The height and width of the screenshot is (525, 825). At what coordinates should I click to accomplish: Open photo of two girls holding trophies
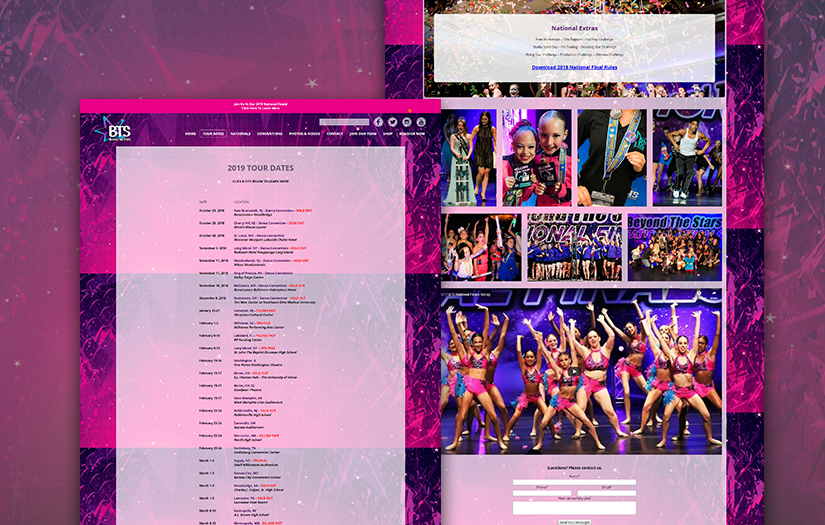537,157
